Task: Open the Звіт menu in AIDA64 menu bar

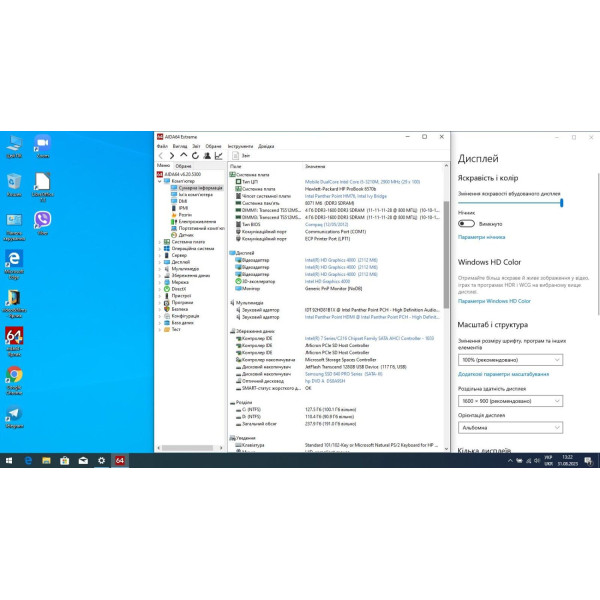Action: tap(196, 146)
